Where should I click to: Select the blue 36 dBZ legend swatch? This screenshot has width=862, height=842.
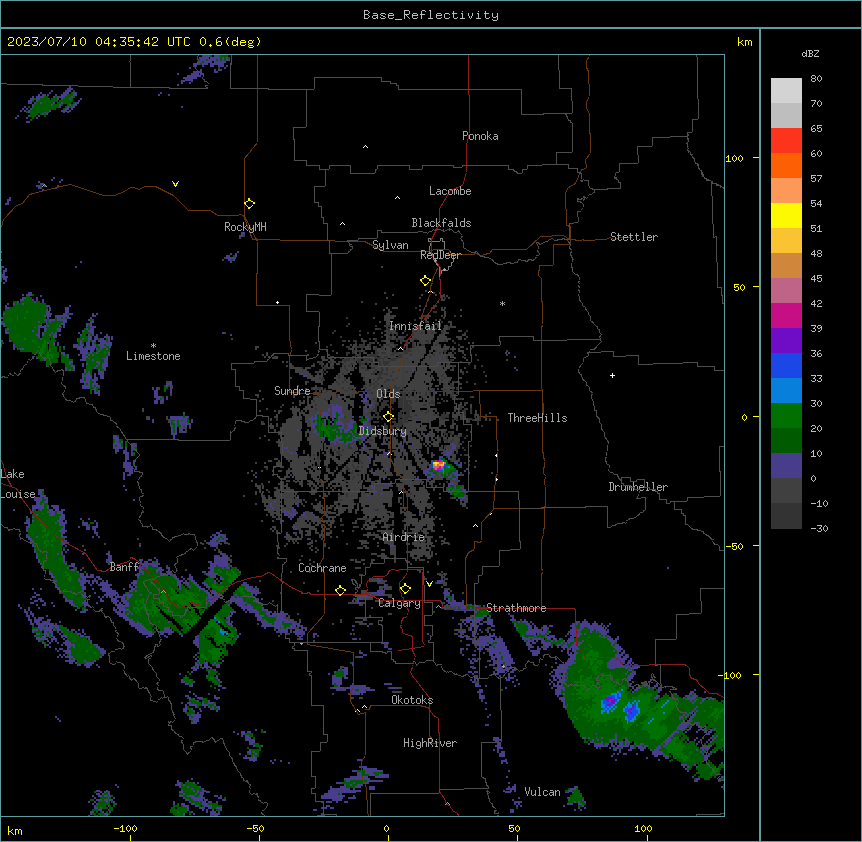tap(786, 365)
